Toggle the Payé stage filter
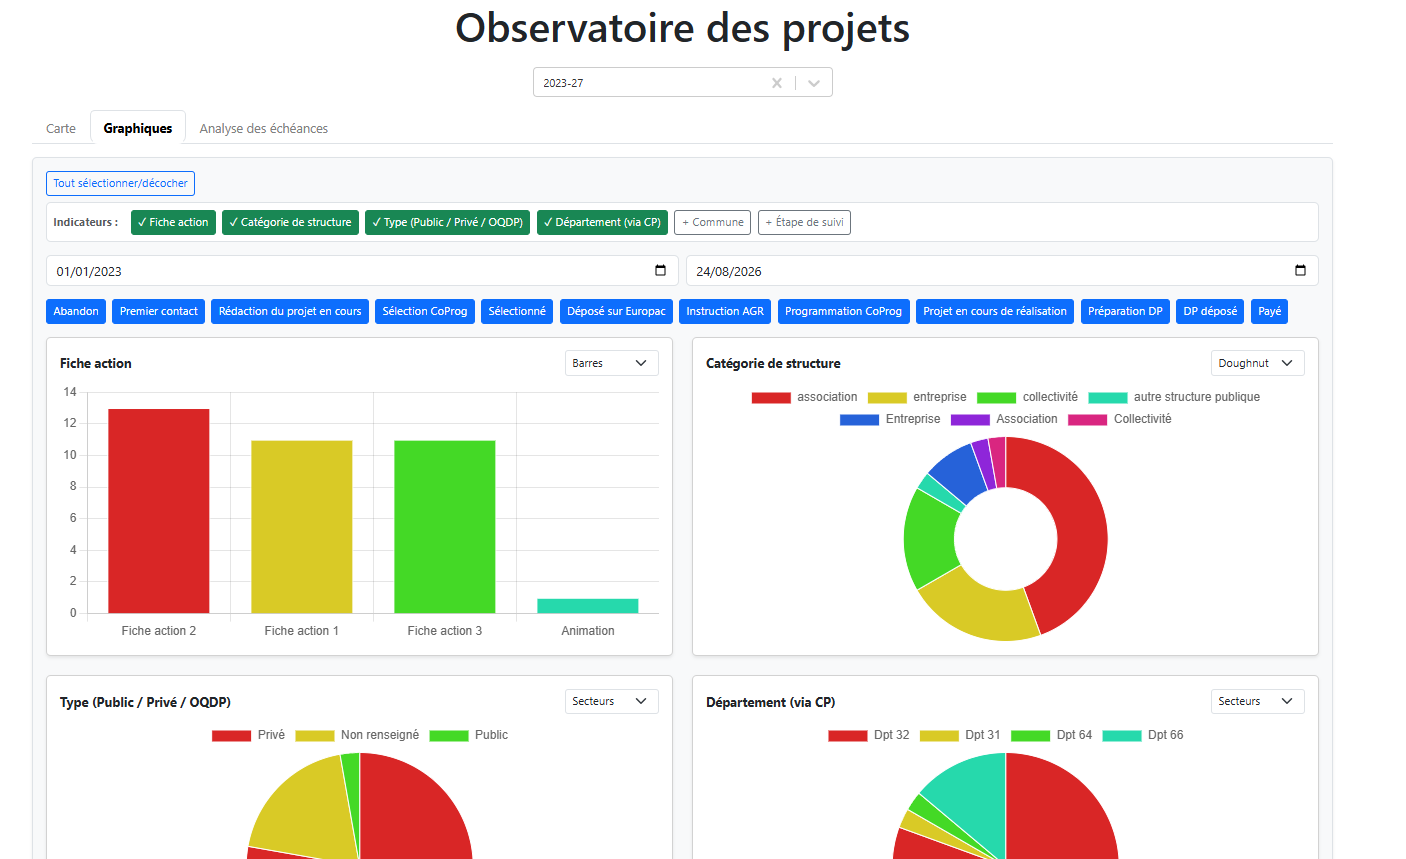 coord(1270,311)
